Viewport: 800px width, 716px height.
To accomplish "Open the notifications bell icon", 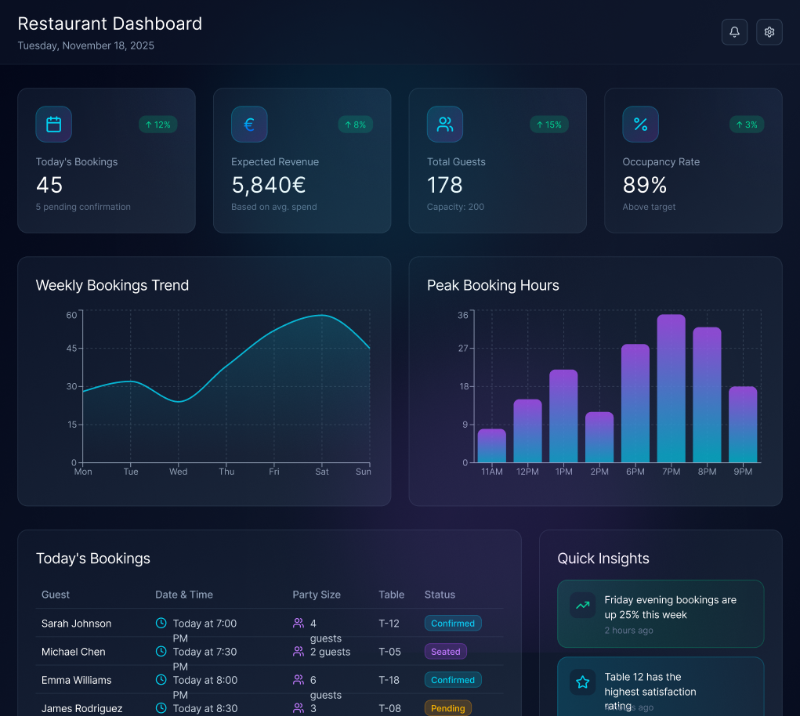I will pyautogui.click(x=734, y=32).
